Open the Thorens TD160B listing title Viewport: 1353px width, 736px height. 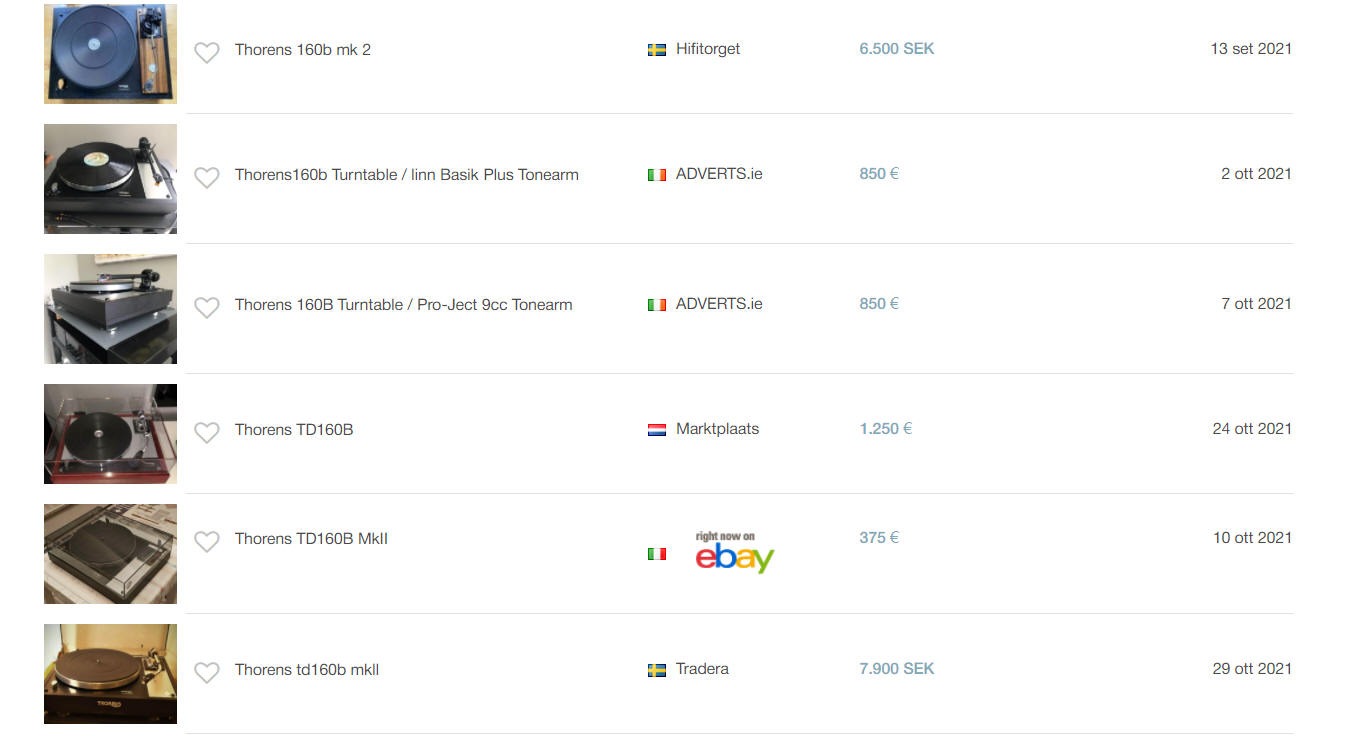pyautogui.click(x=294, y=430)
